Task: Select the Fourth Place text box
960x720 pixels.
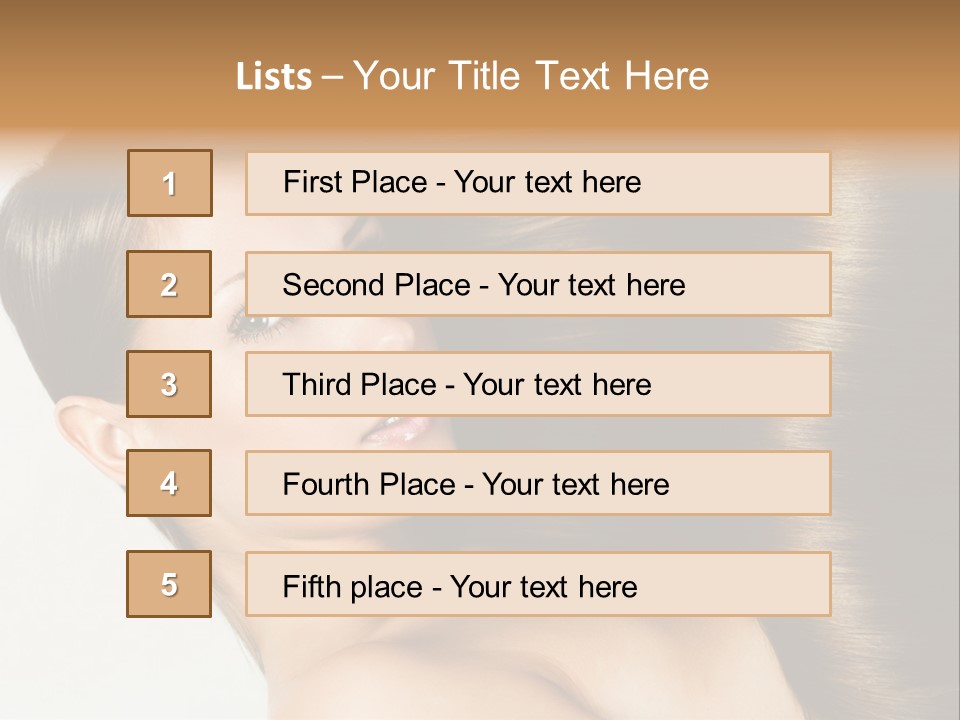Action: (x=538, y=483)
